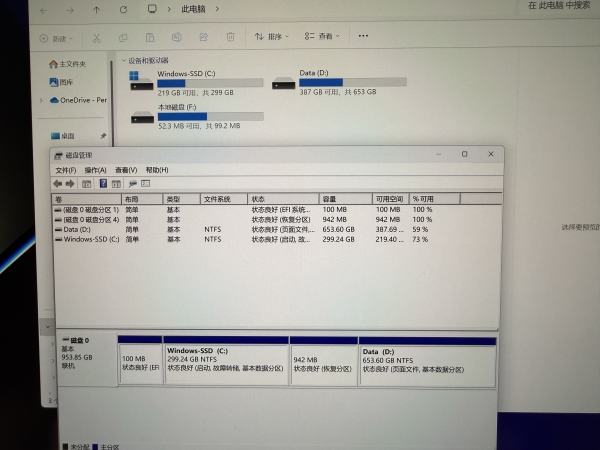Sort by the 卷 column header
The image size is (600, 450).
(x=87, y=199)
